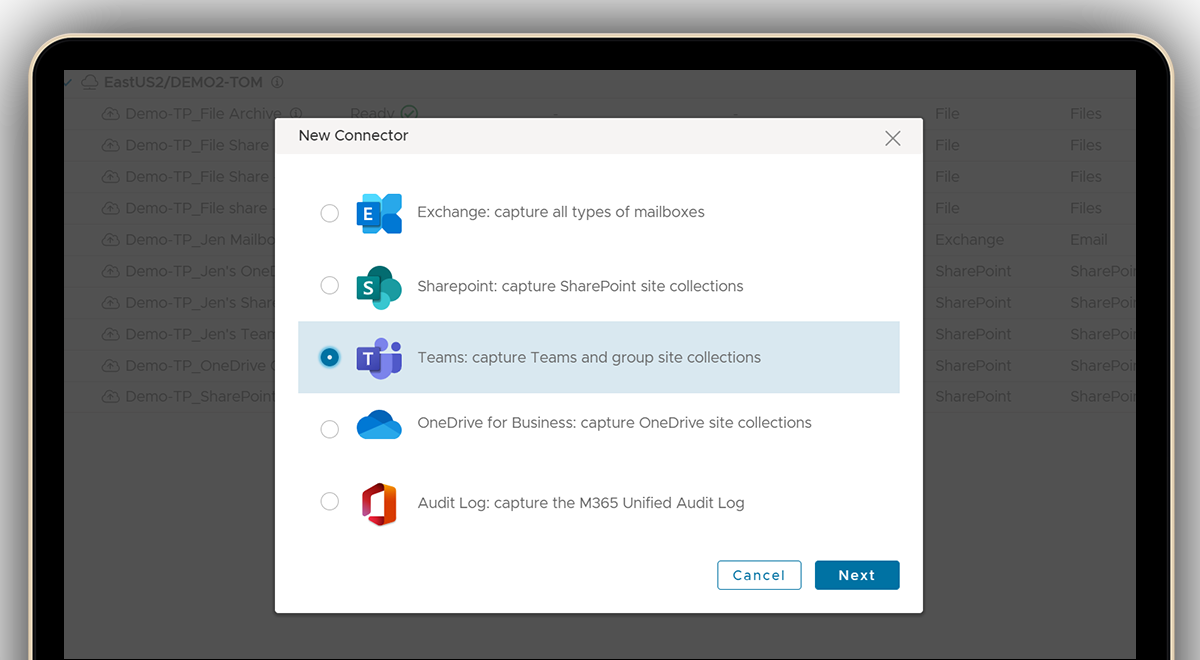The image size is (1200, 660).
Task: Click the 'Exchange' type cell in the background table
Action: click(969, 240)
